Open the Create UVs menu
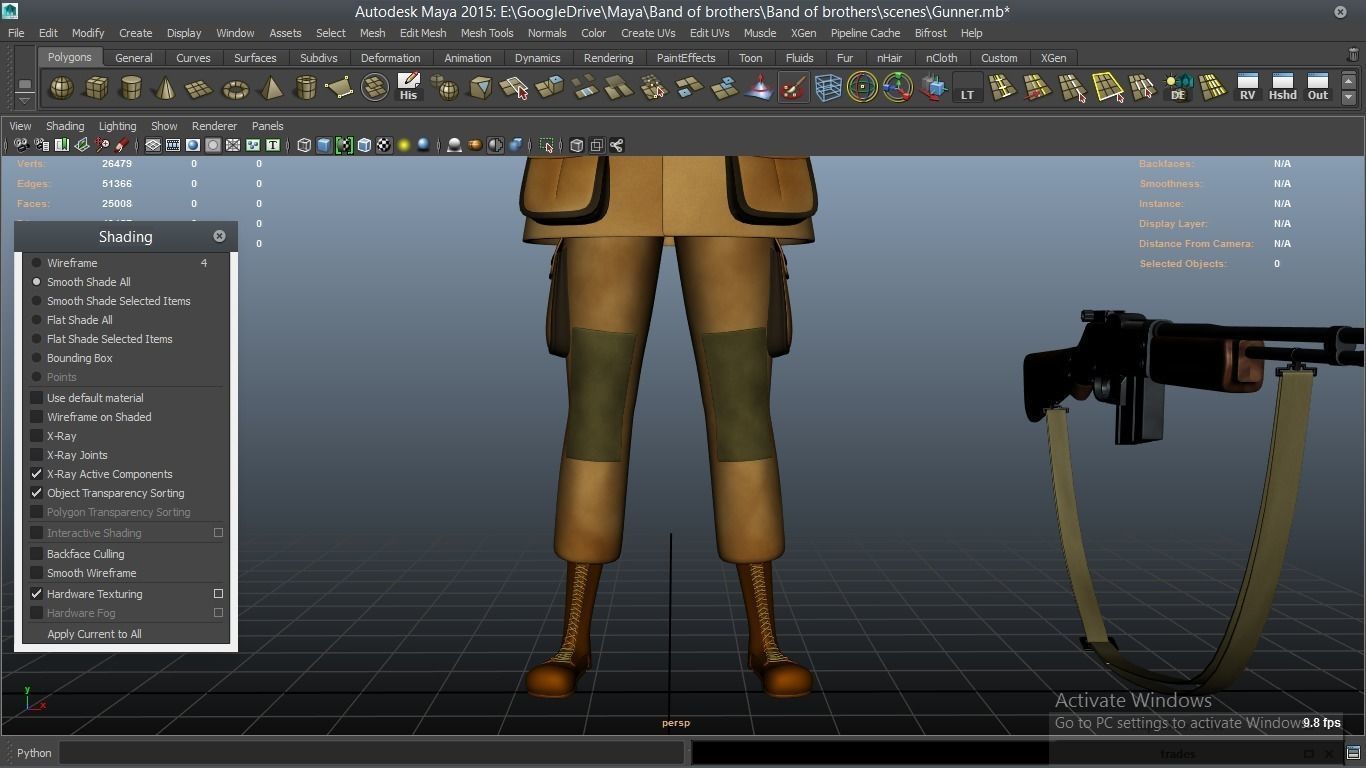 pos(648,33)
